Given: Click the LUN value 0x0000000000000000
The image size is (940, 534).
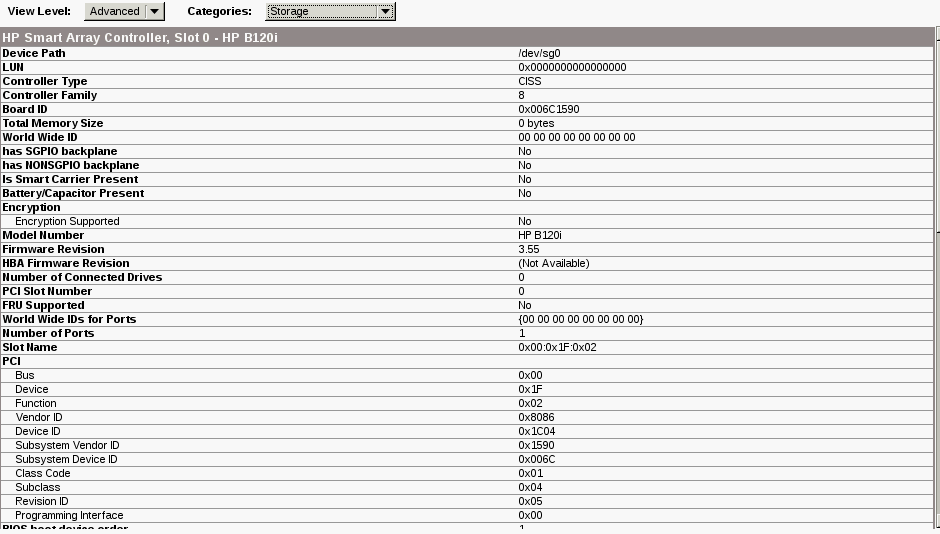Looking at the screenshot, I should [x=572, y=67].
